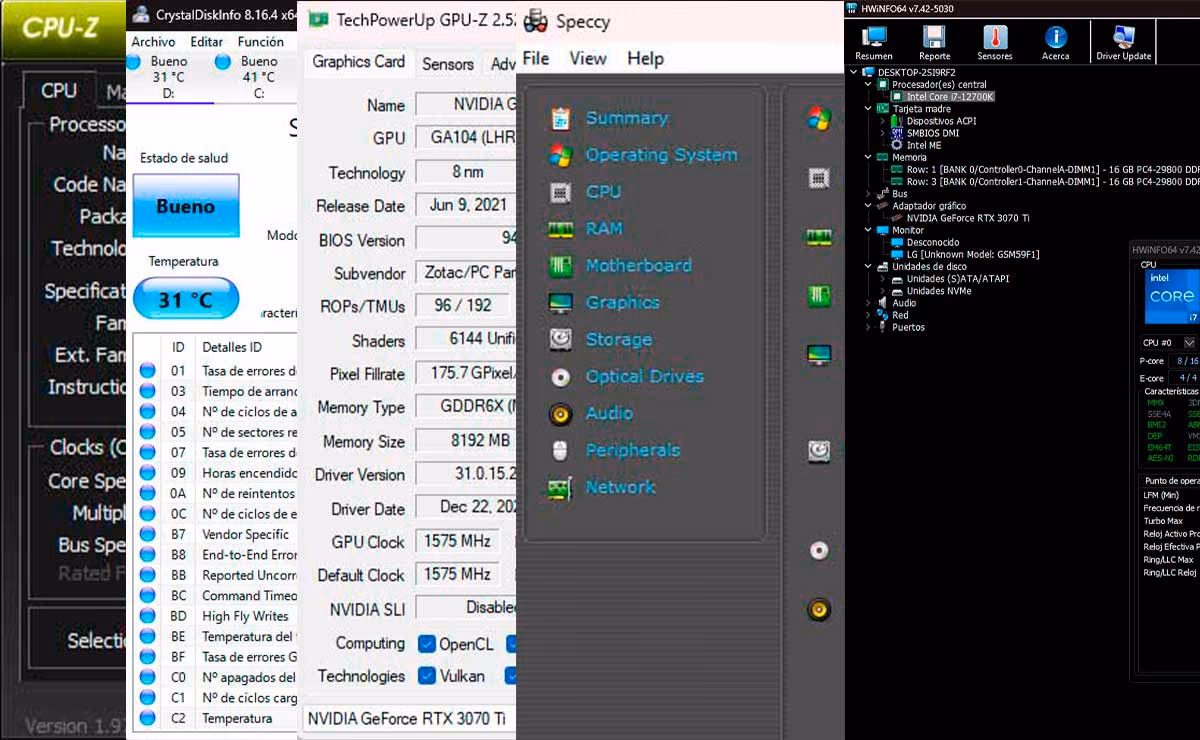This screenshot has width=1200, height=740.
Task: Switch to Sensors tab in GPU-Z
Action: click(x=447, y=64)
